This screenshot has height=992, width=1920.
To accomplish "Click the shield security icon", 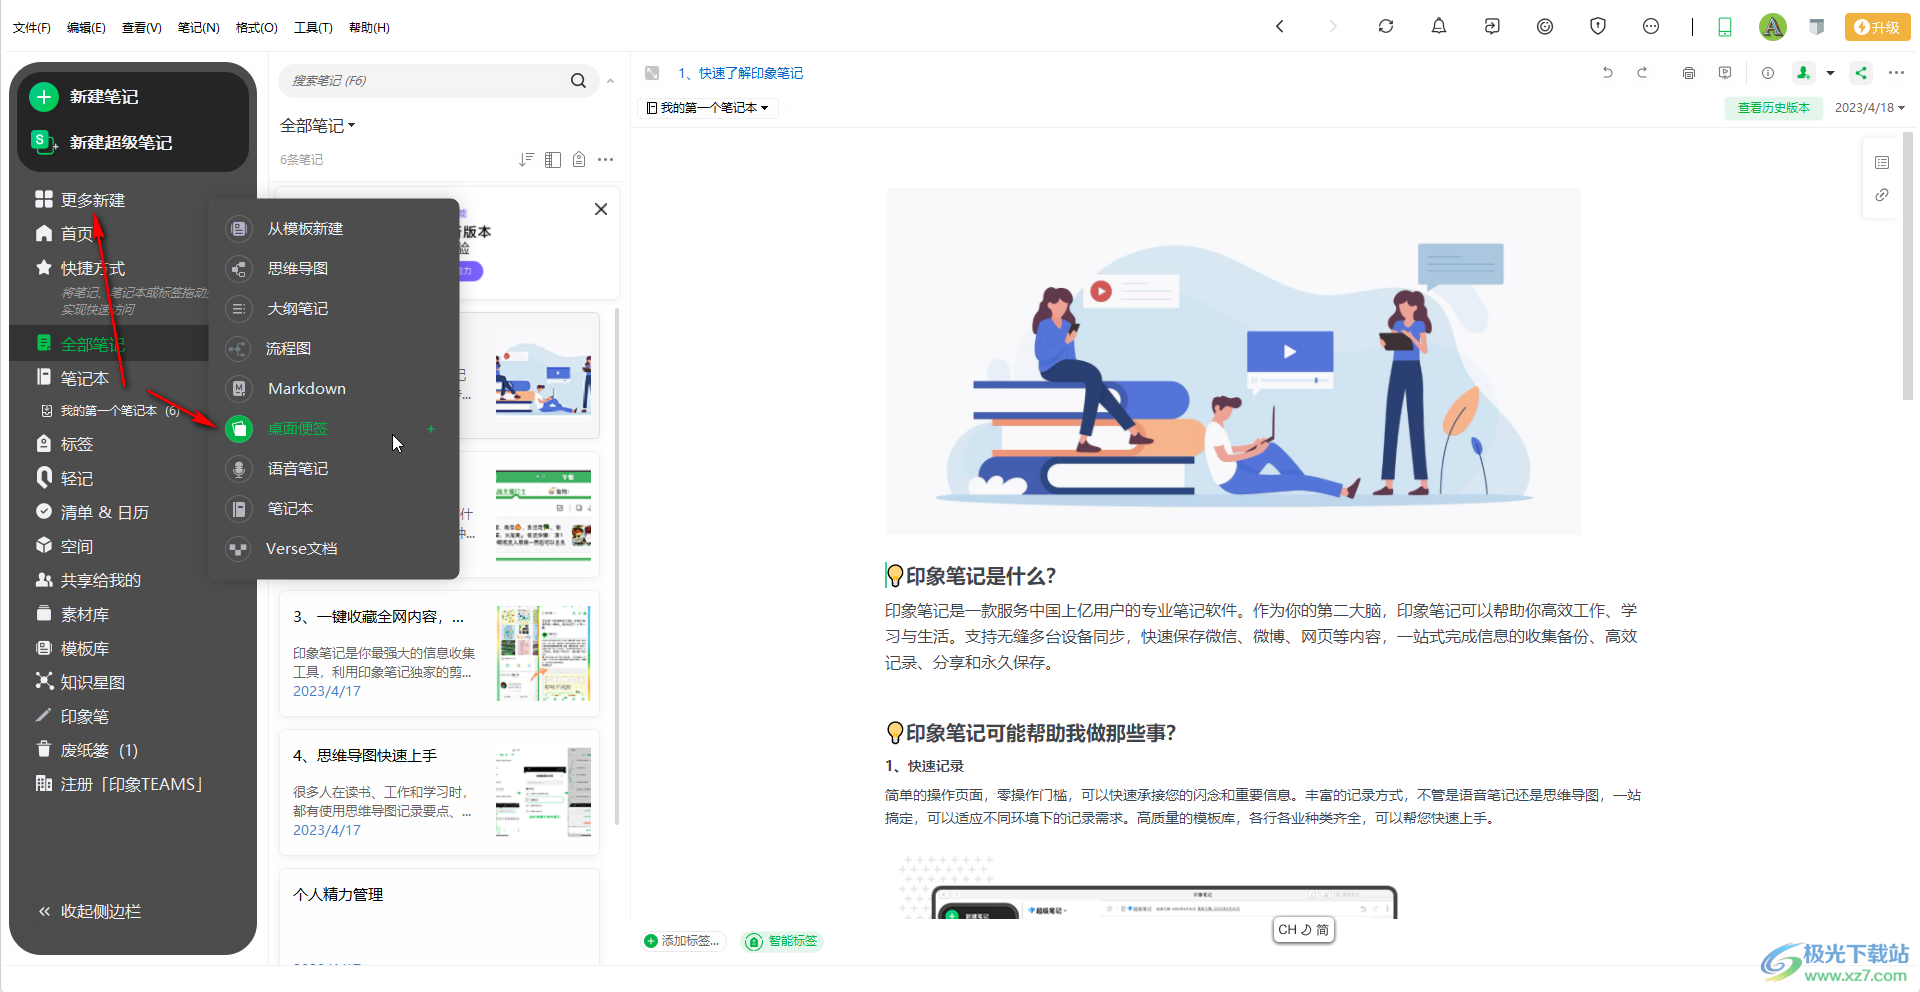I will click(1598, 27).
